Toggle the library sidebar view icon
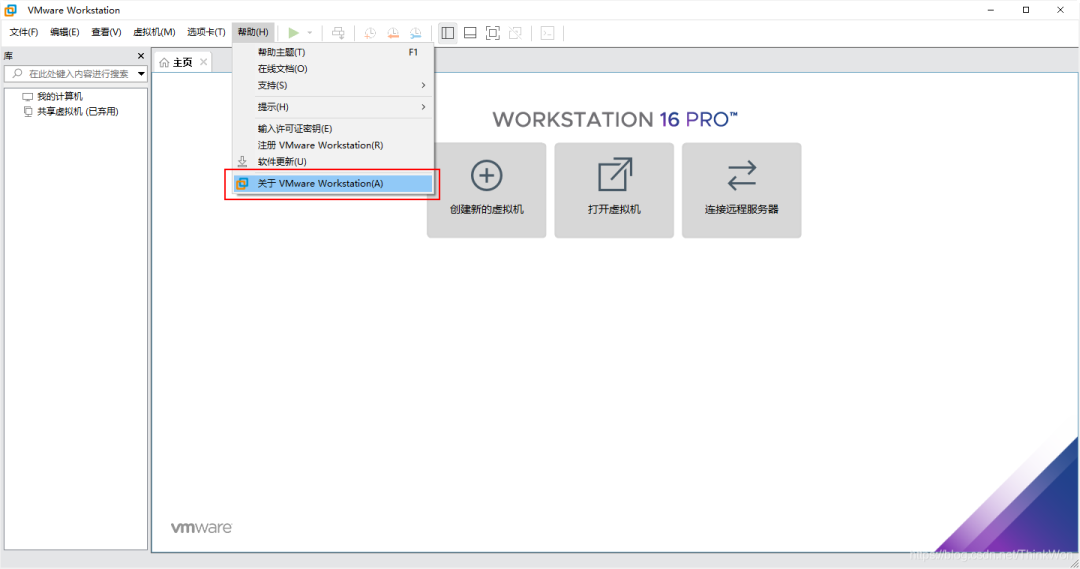The height and width of the screenshot is (569, 1080). 448,32
